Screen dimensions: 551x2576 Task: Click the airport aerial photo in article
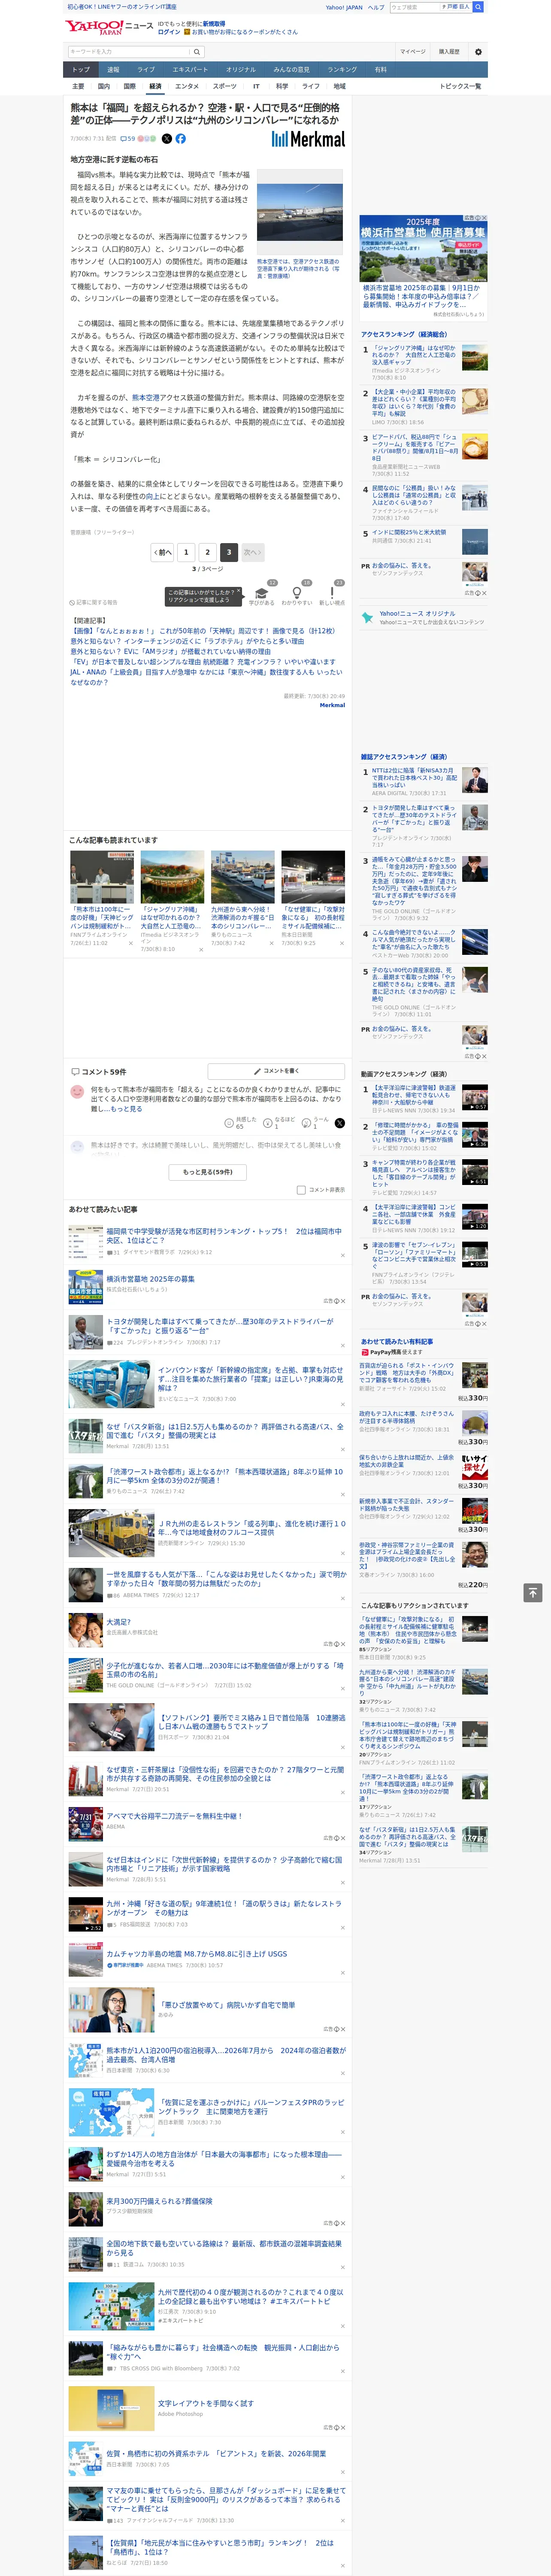point(300,212)
